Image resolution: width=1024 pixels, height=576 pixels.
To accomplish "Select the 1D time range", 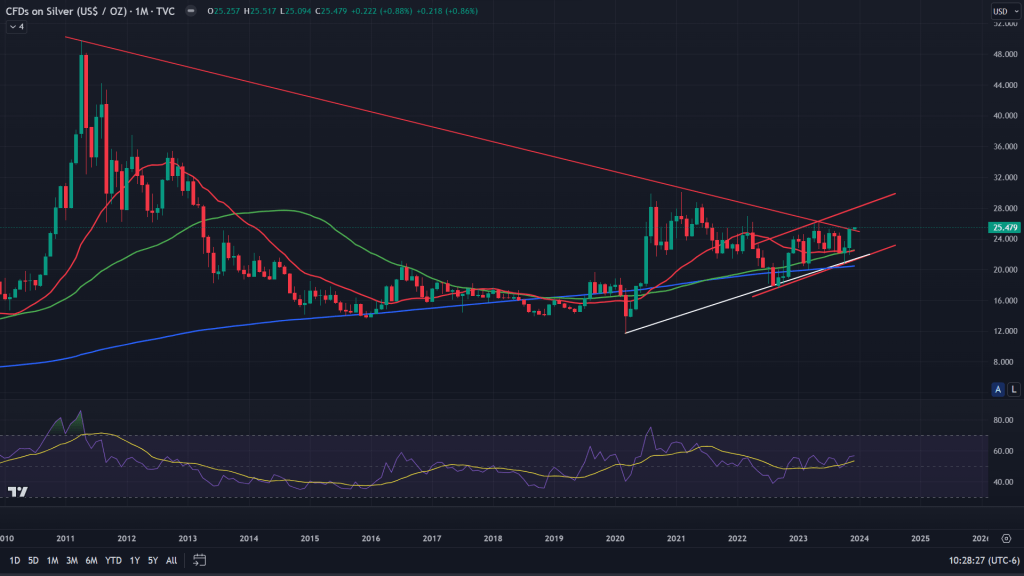I will 15,560.
